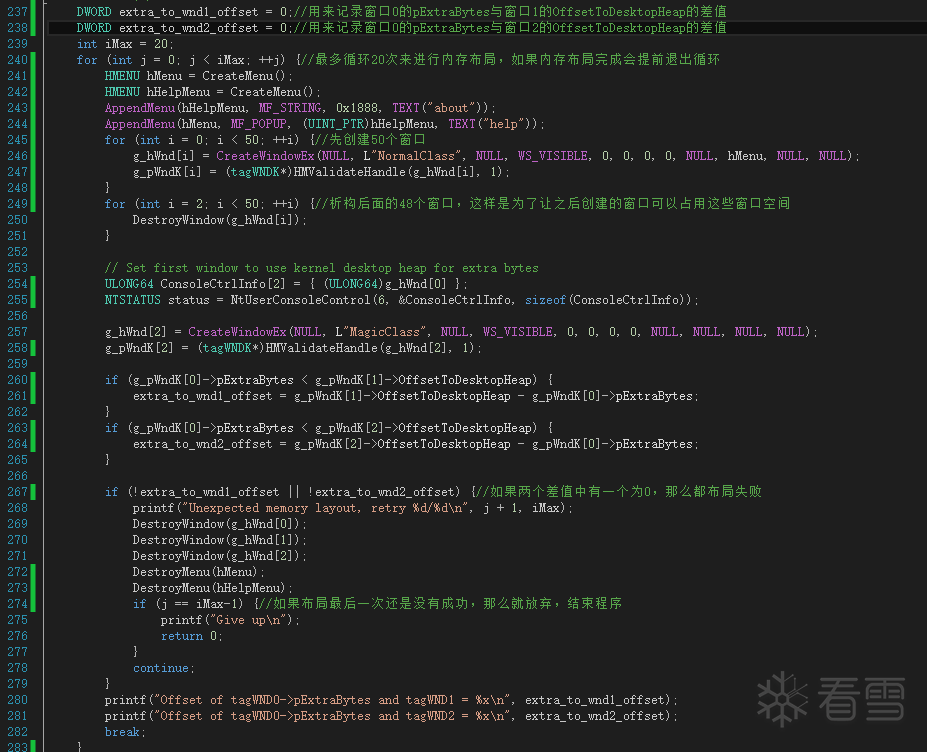Image resolution: width=927 pixels, height=752 pixels.
Task: Click the TEXT("about") string
Action: (x=440, y=108)
